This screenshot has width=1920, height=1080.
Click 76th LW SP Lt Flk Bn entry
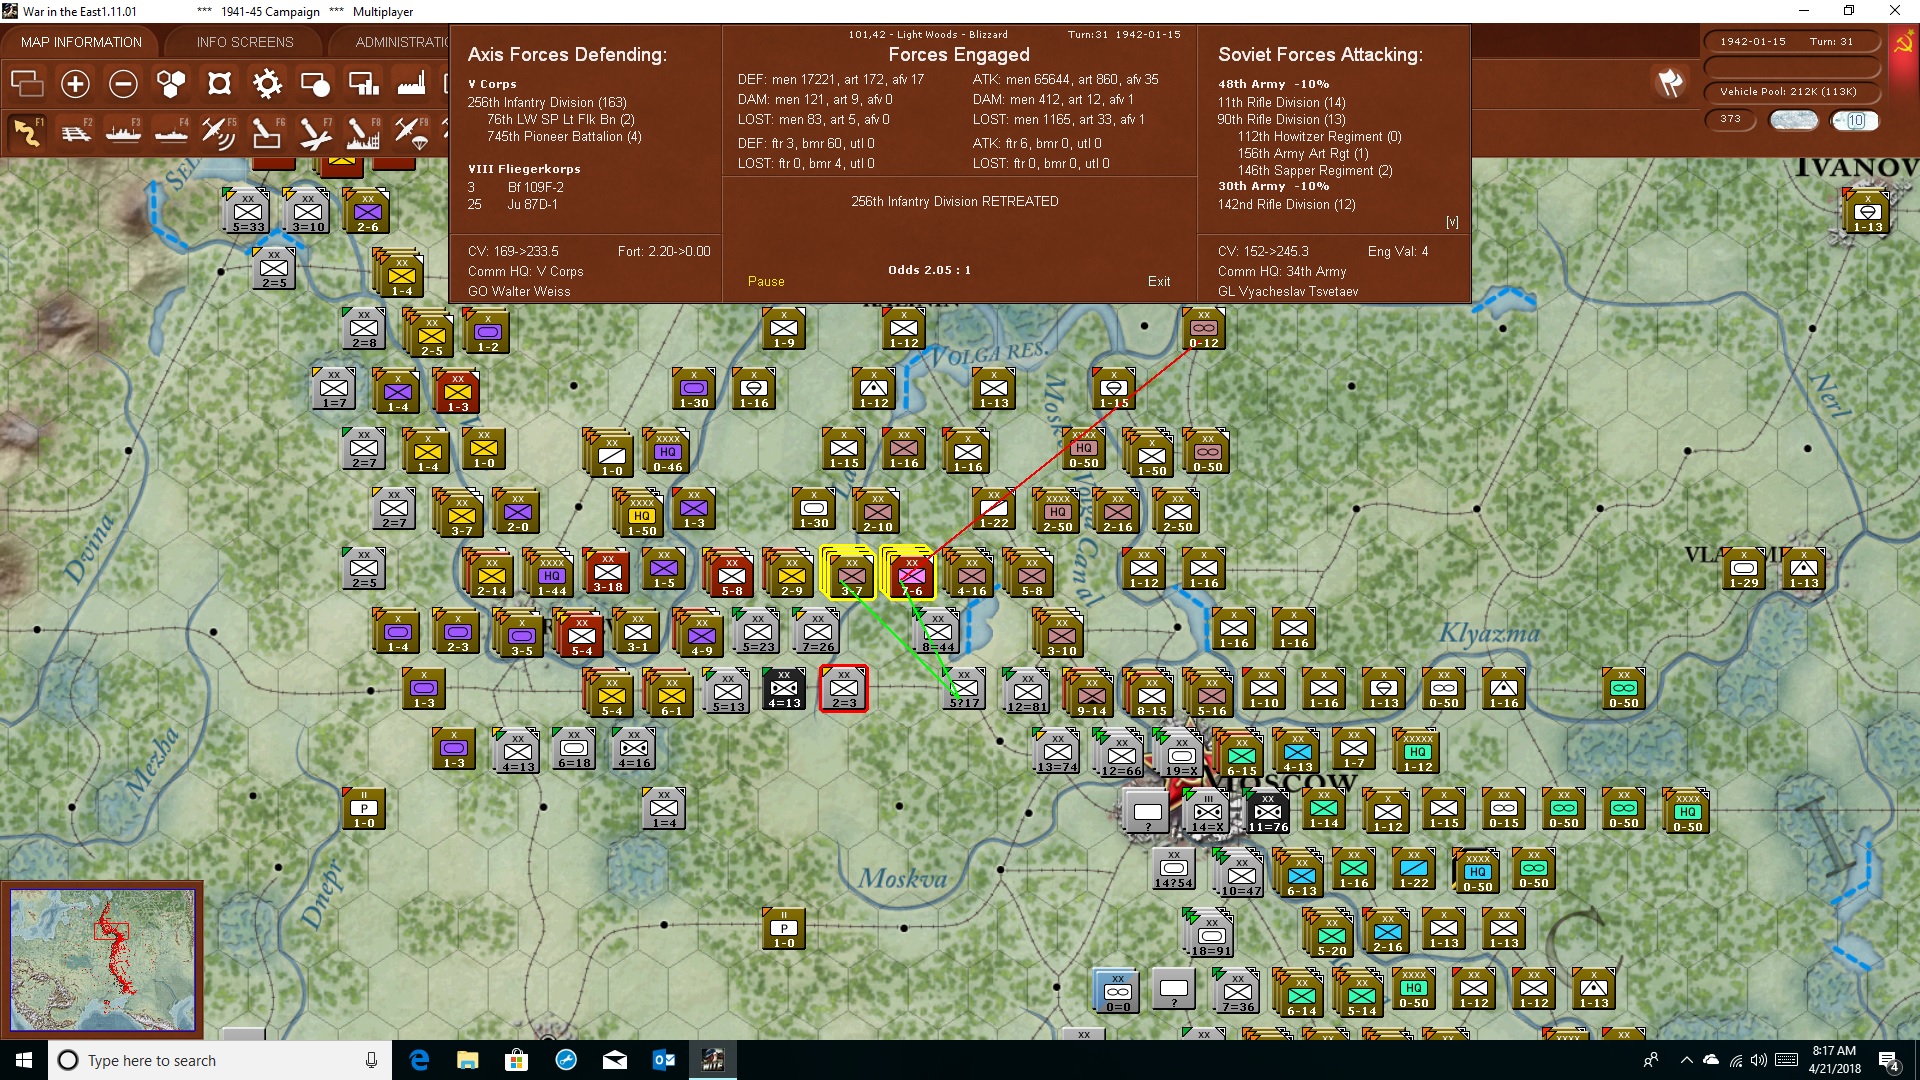coord(561,119)
